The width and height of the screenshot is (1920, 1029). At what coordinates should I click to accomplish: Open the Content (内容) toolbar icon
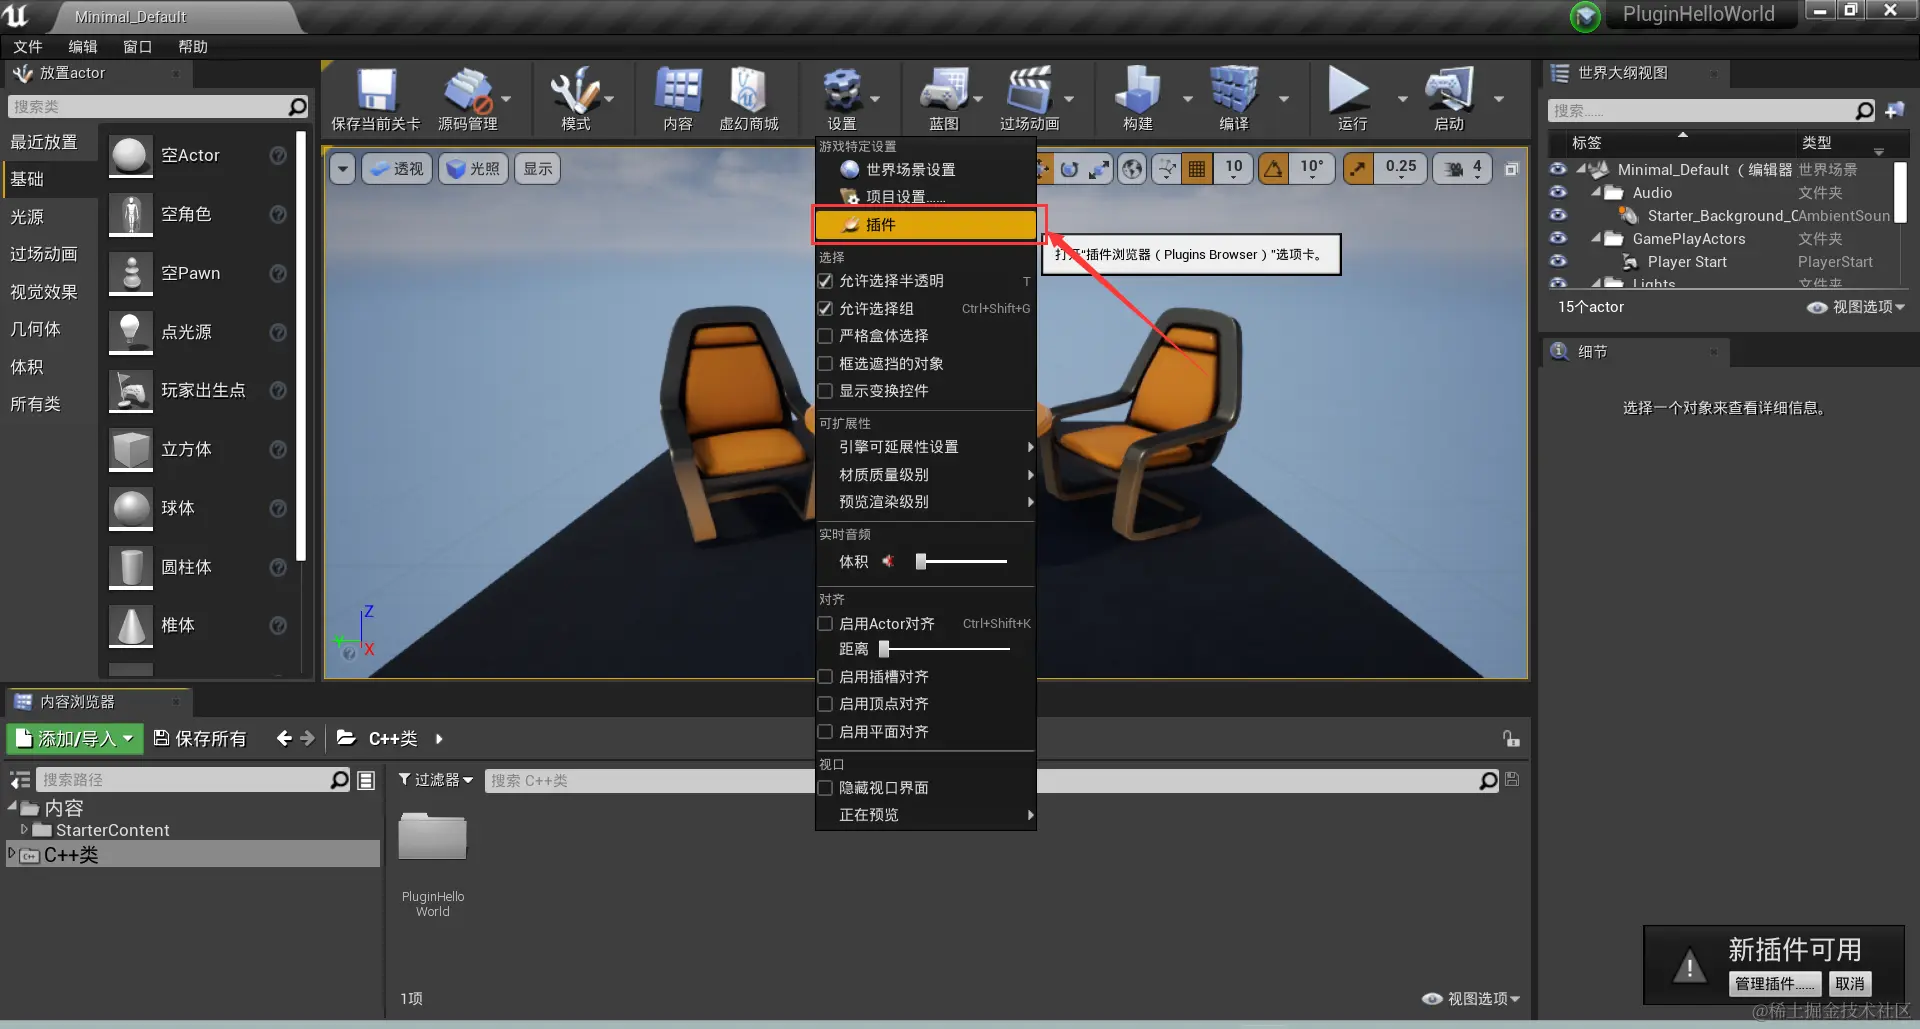point(678,90)
